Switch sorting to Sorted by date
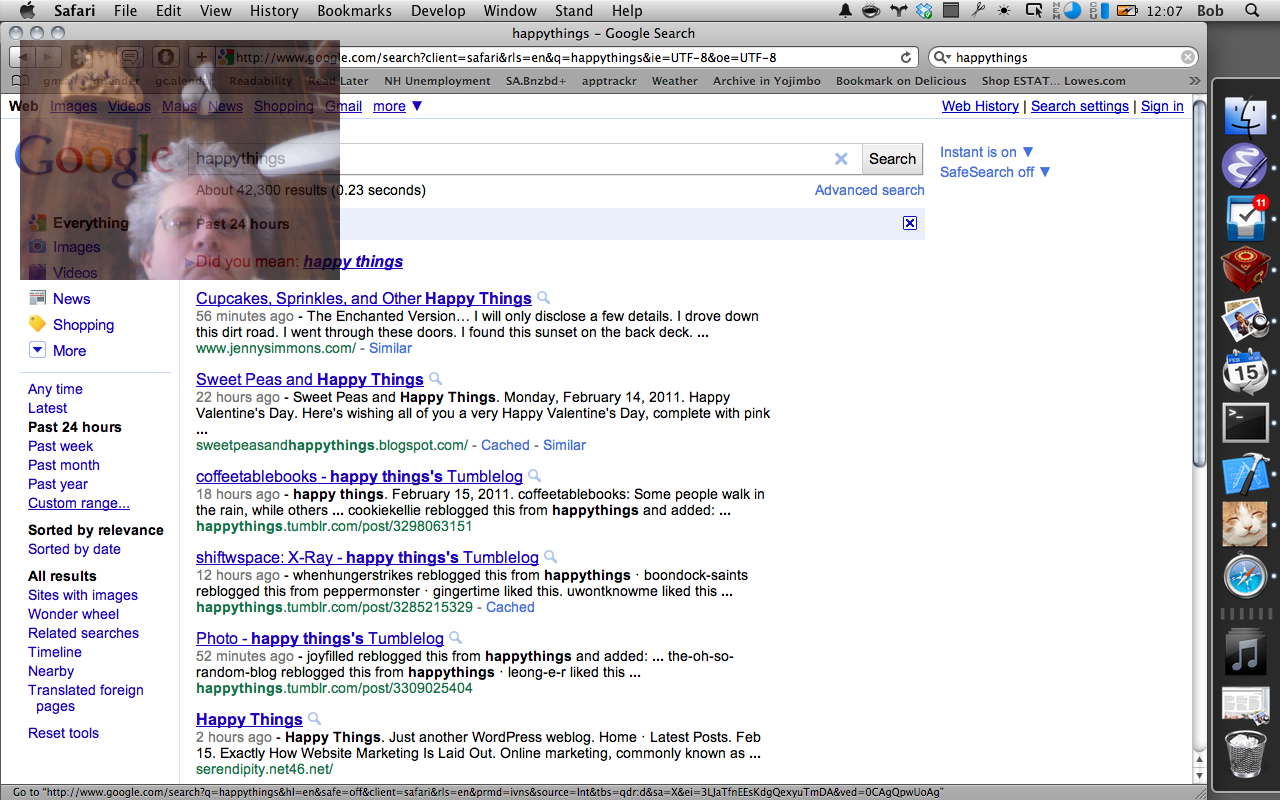Screen dimensions: 1280x800 click(x=74, y=549)
